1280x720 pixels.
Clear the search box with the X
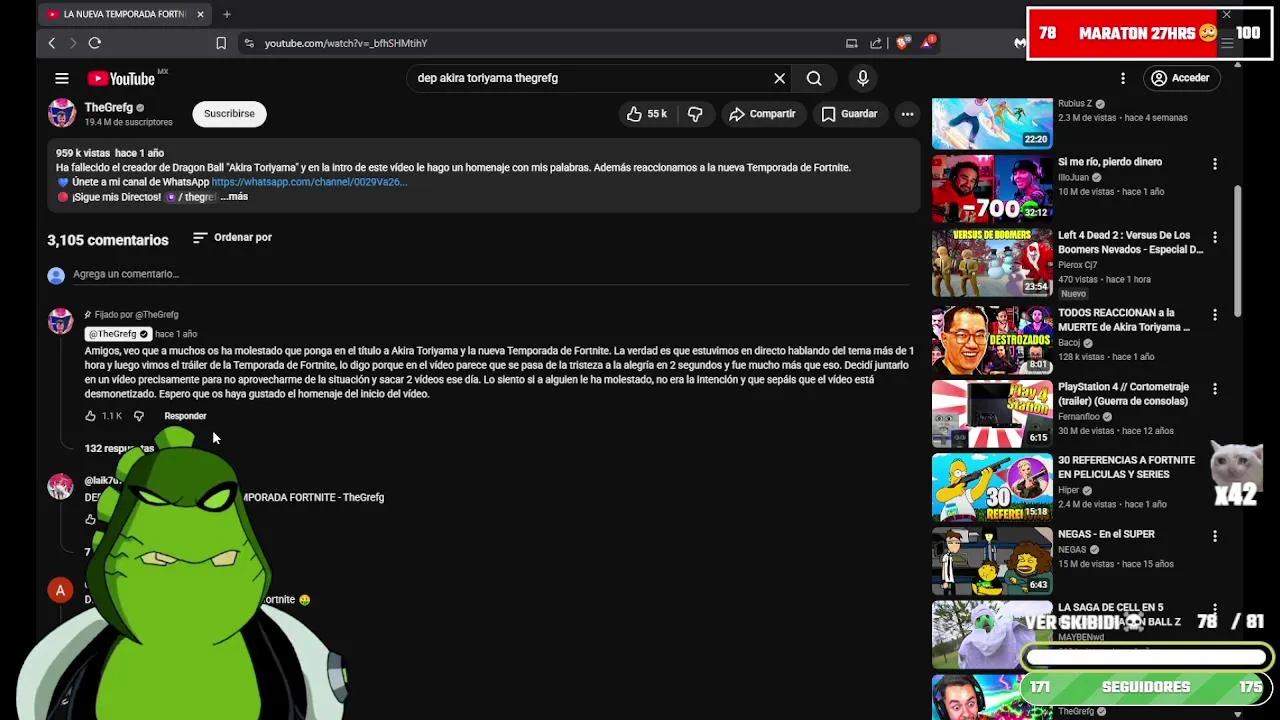tap(780, 78)
